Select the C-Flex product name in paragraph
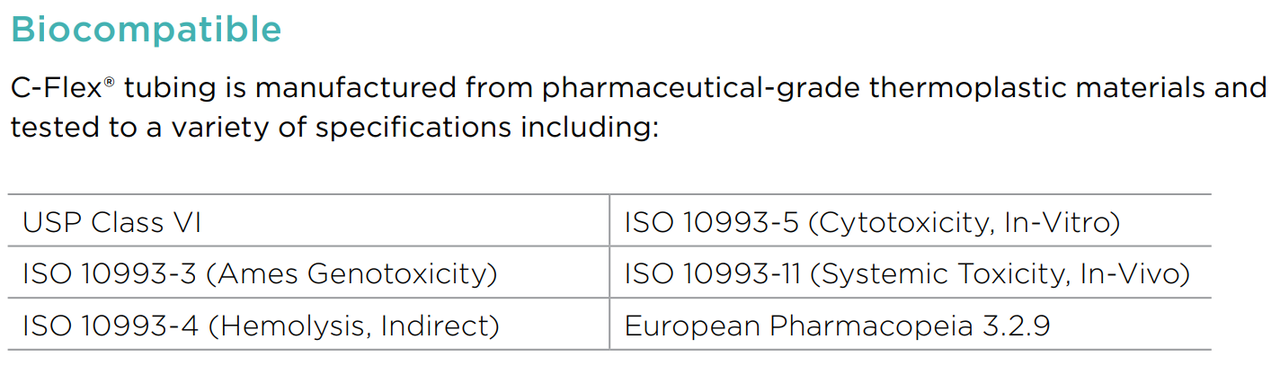 point(56,88)
